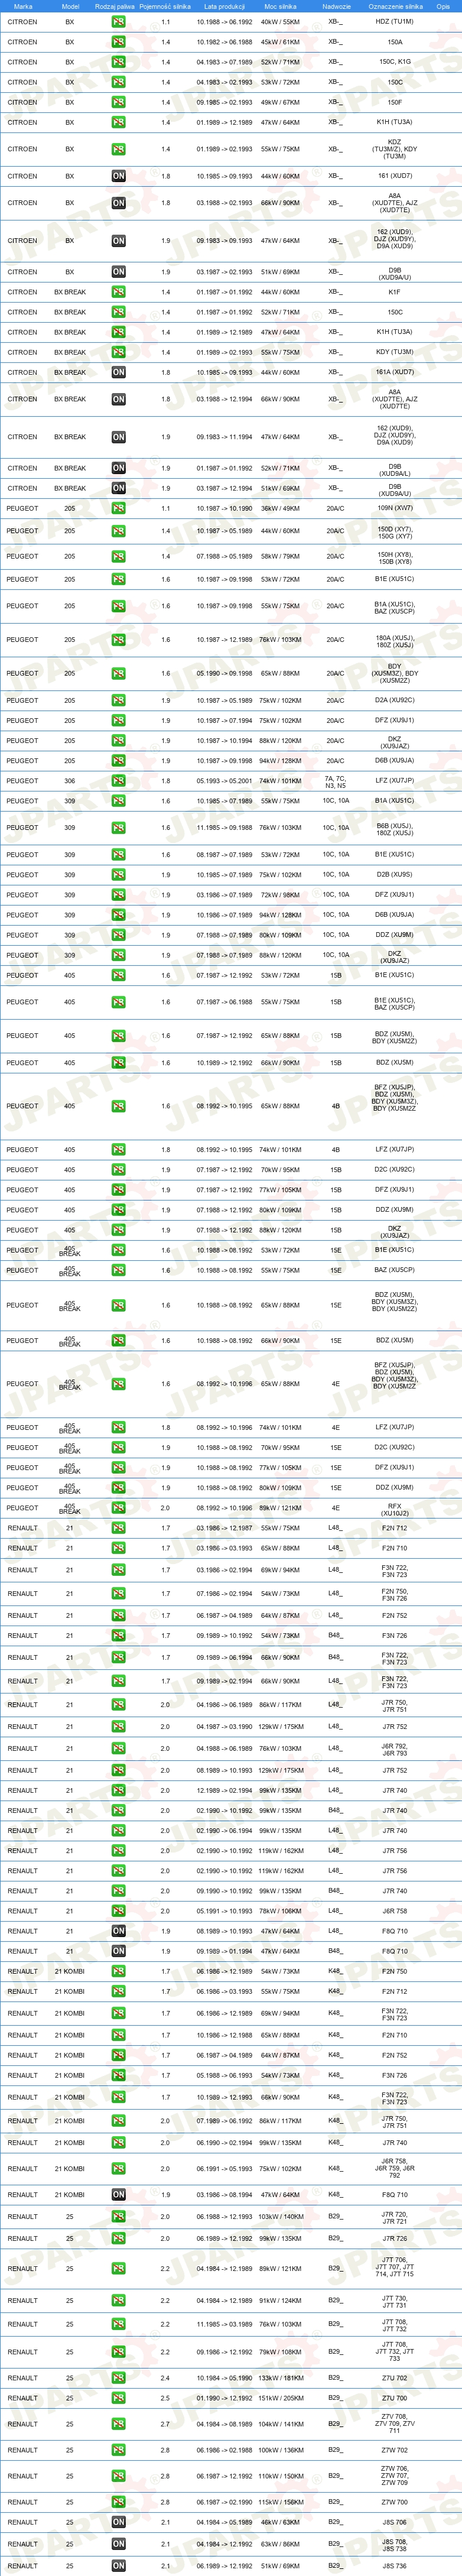This screenshot has height=2576, width=462.
Task: Click the K1F engine code cell
Action: pyautogui.click(x=394, y=292)
